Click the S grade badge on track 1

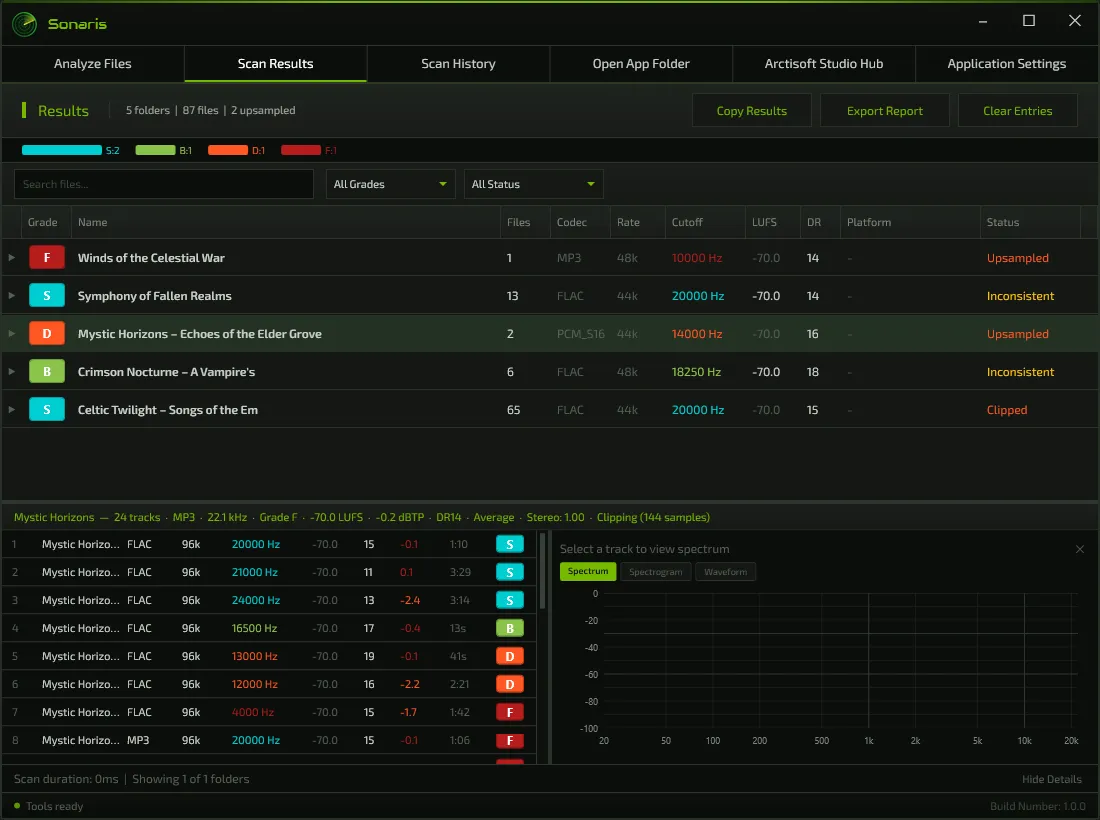coord(510,544)
